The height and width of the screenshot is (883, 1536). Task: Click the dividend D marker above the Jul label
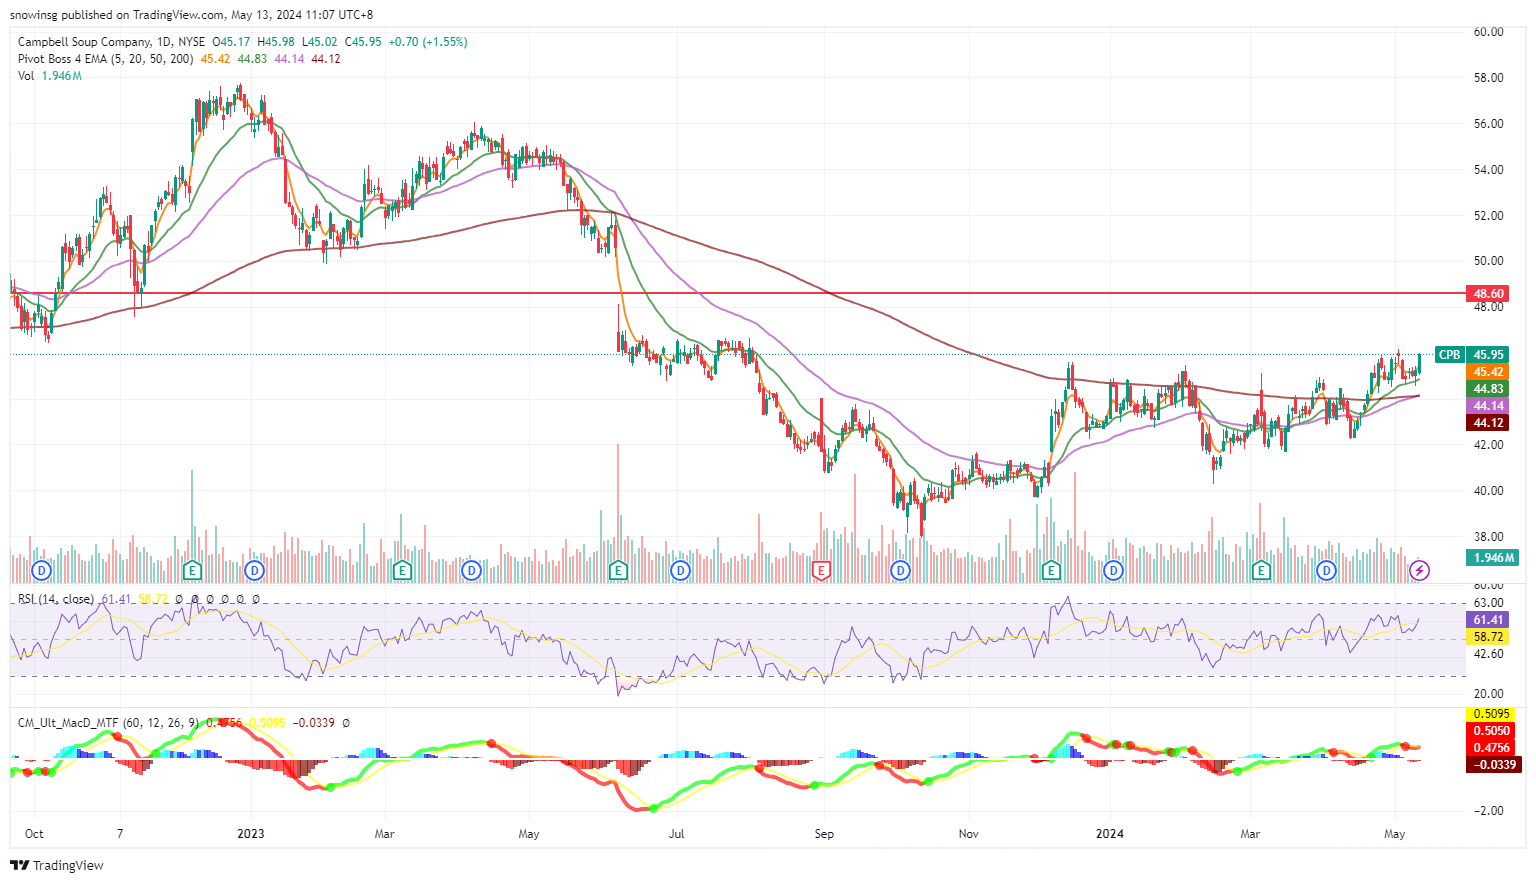point(681,571)
